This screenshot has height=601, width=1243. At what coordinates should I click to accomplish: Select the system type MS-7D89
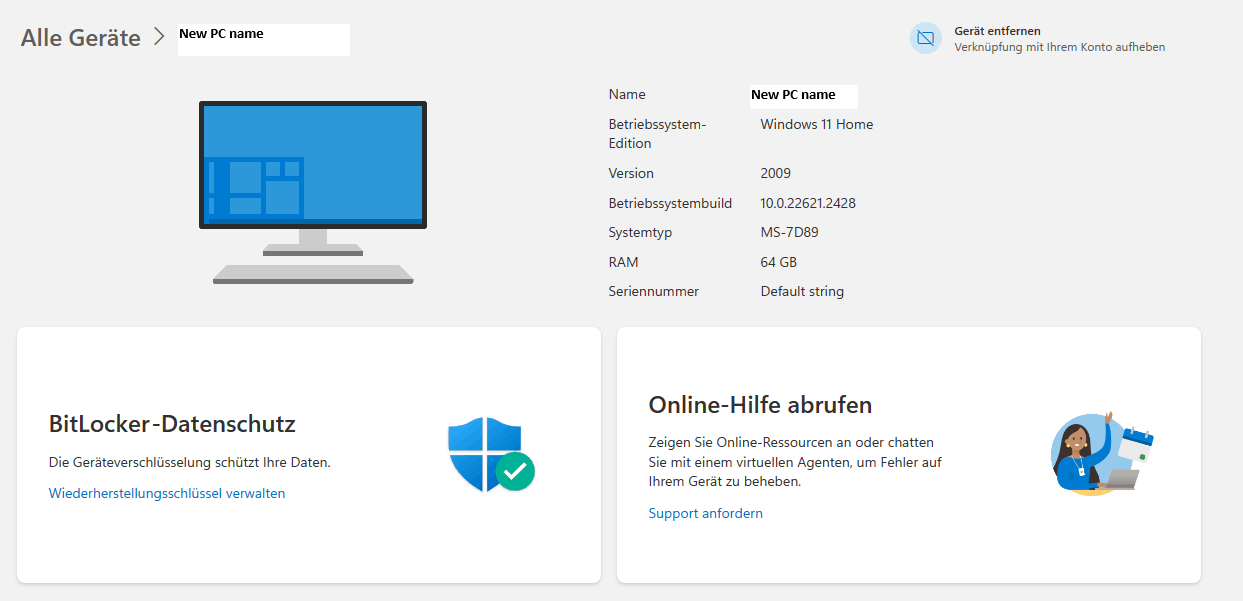click(x=790, y=232)
